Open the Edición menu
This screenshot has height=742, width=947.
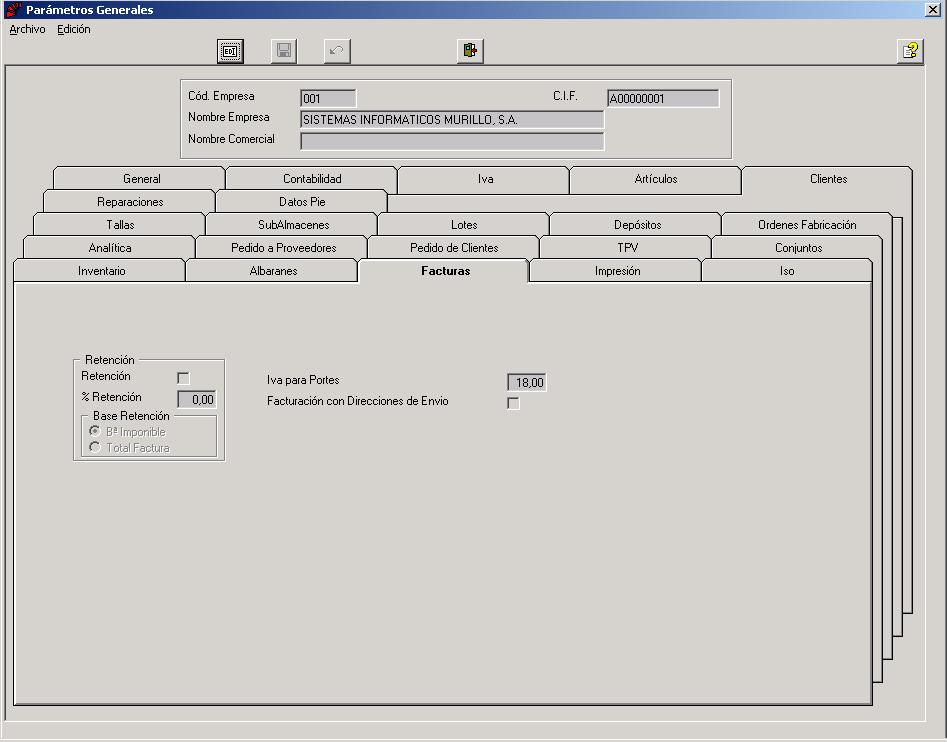[74, 29]
